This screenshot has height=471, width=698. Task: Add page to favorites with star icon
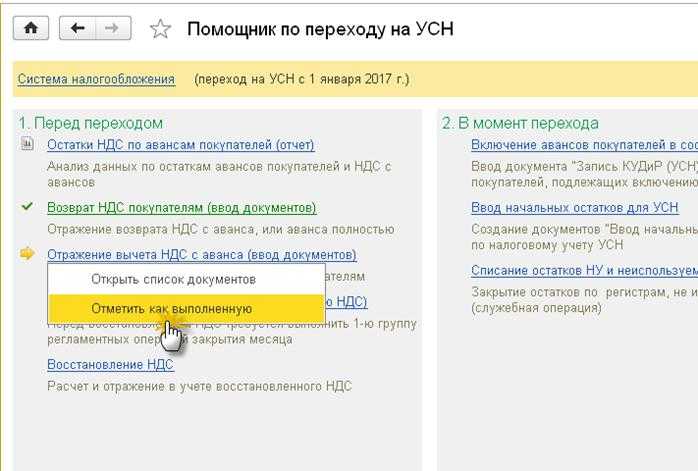160,29
